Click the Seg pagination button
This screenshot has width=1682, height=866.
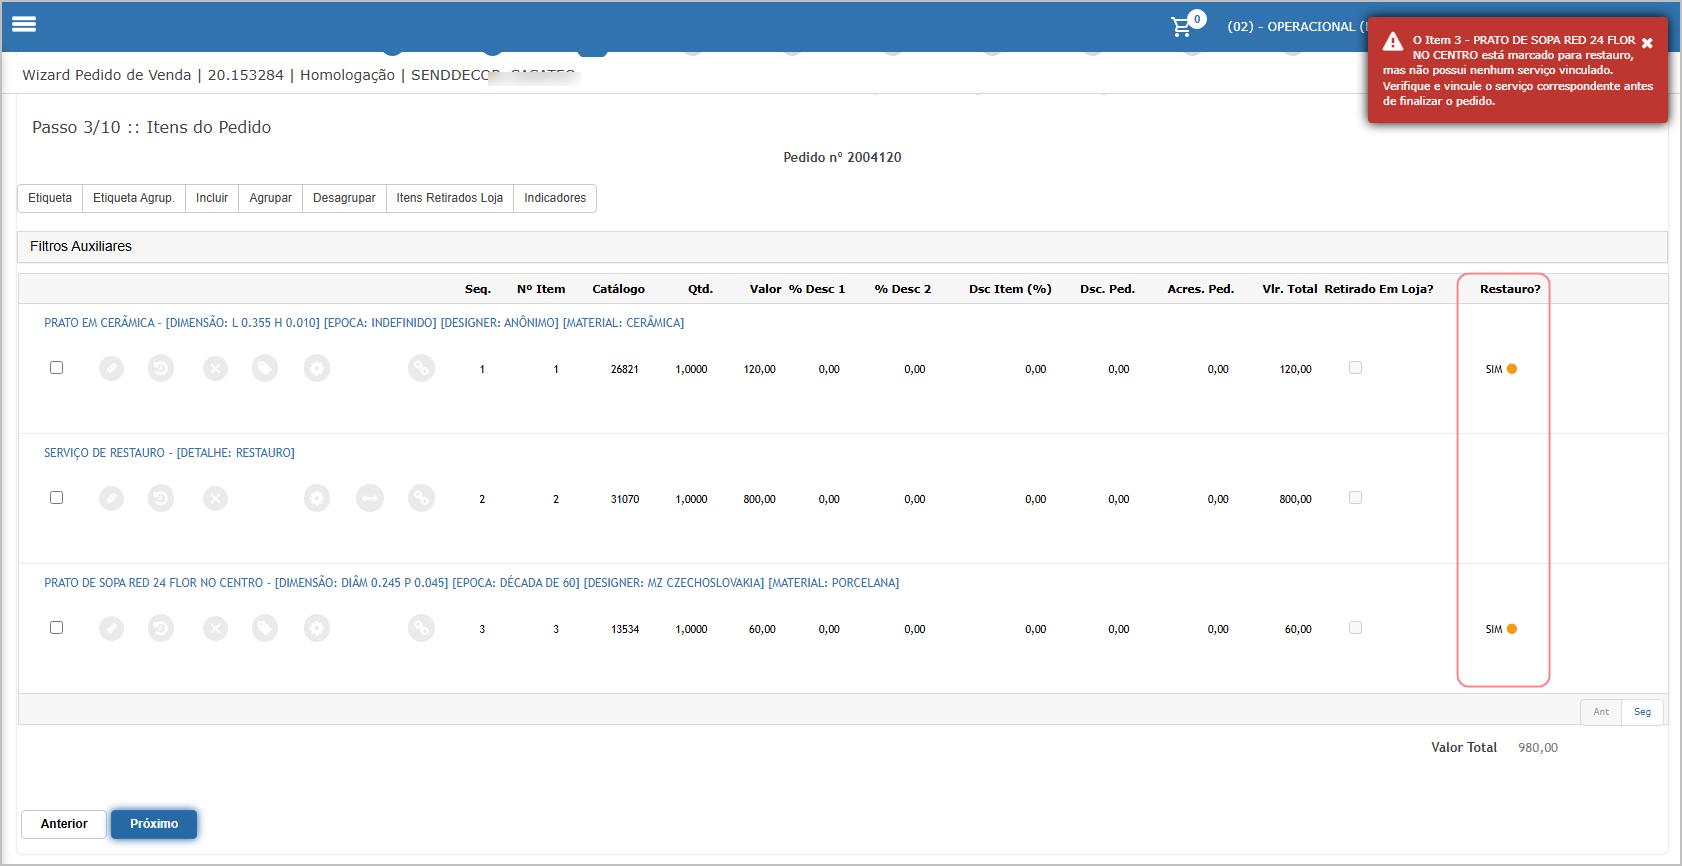tap(1642, 712)
